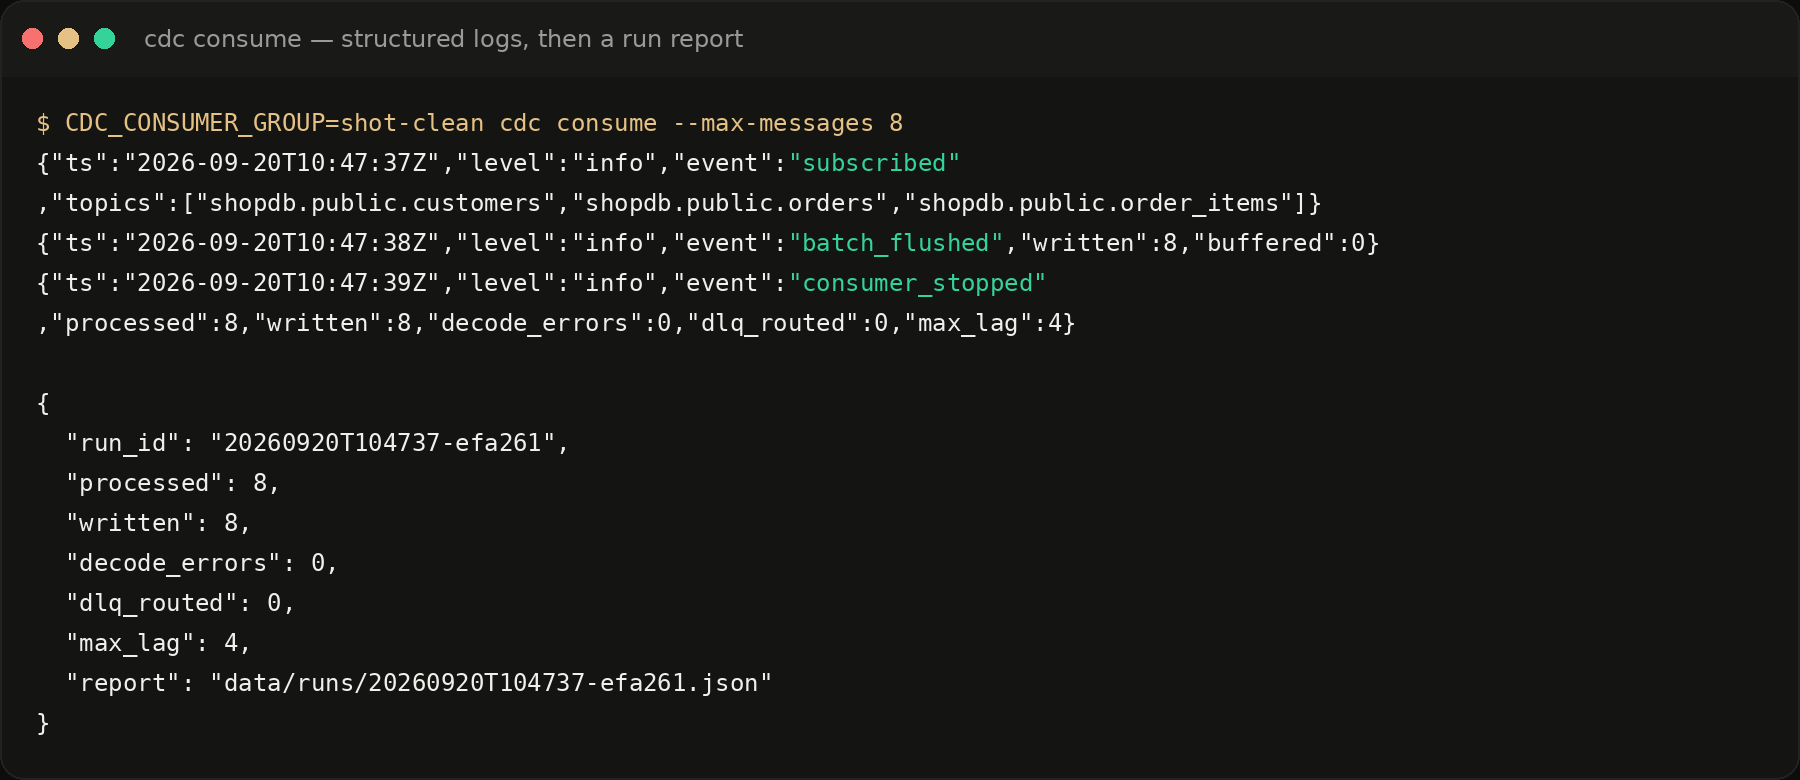The height and width of the screenshot is (780, 1800).
Task: Minimize the terminal using the yellow button
Action: 69,39
